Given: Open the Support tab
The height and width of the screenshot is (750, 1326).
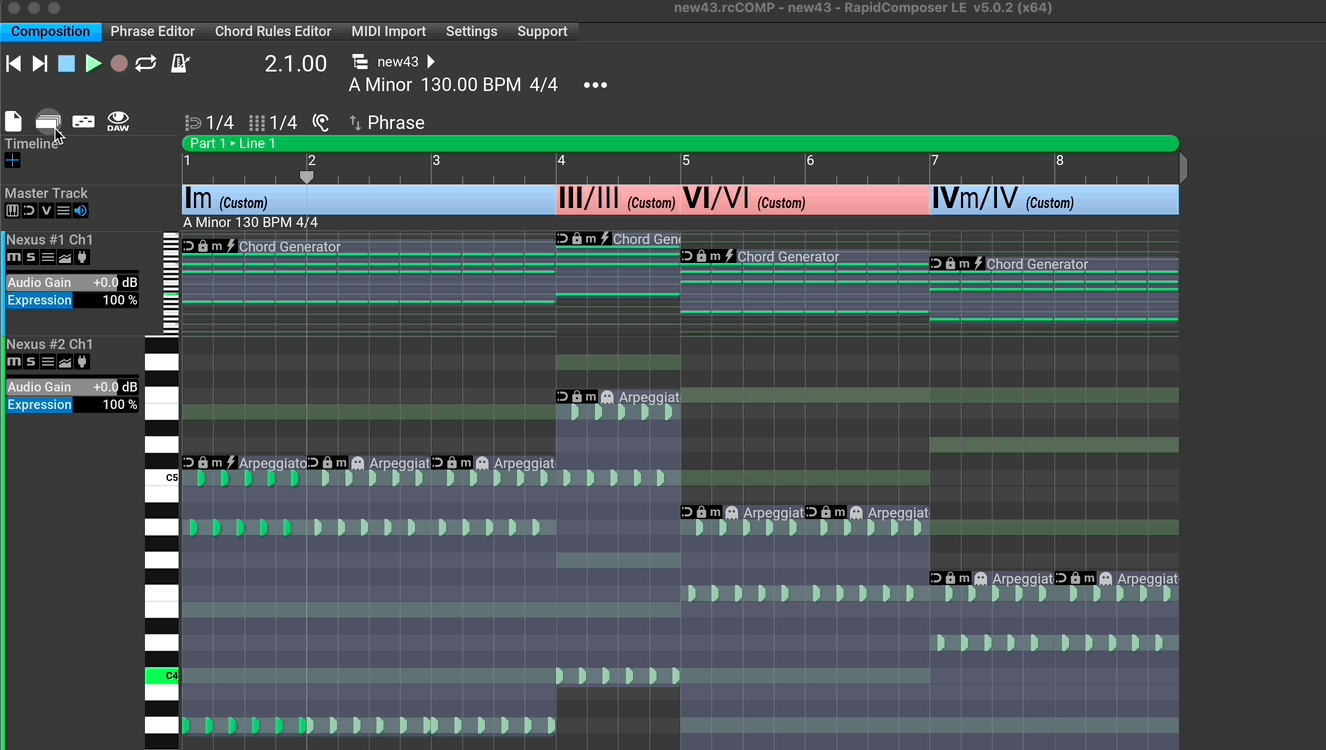Looking at the screenshot, I should (542, 31).
